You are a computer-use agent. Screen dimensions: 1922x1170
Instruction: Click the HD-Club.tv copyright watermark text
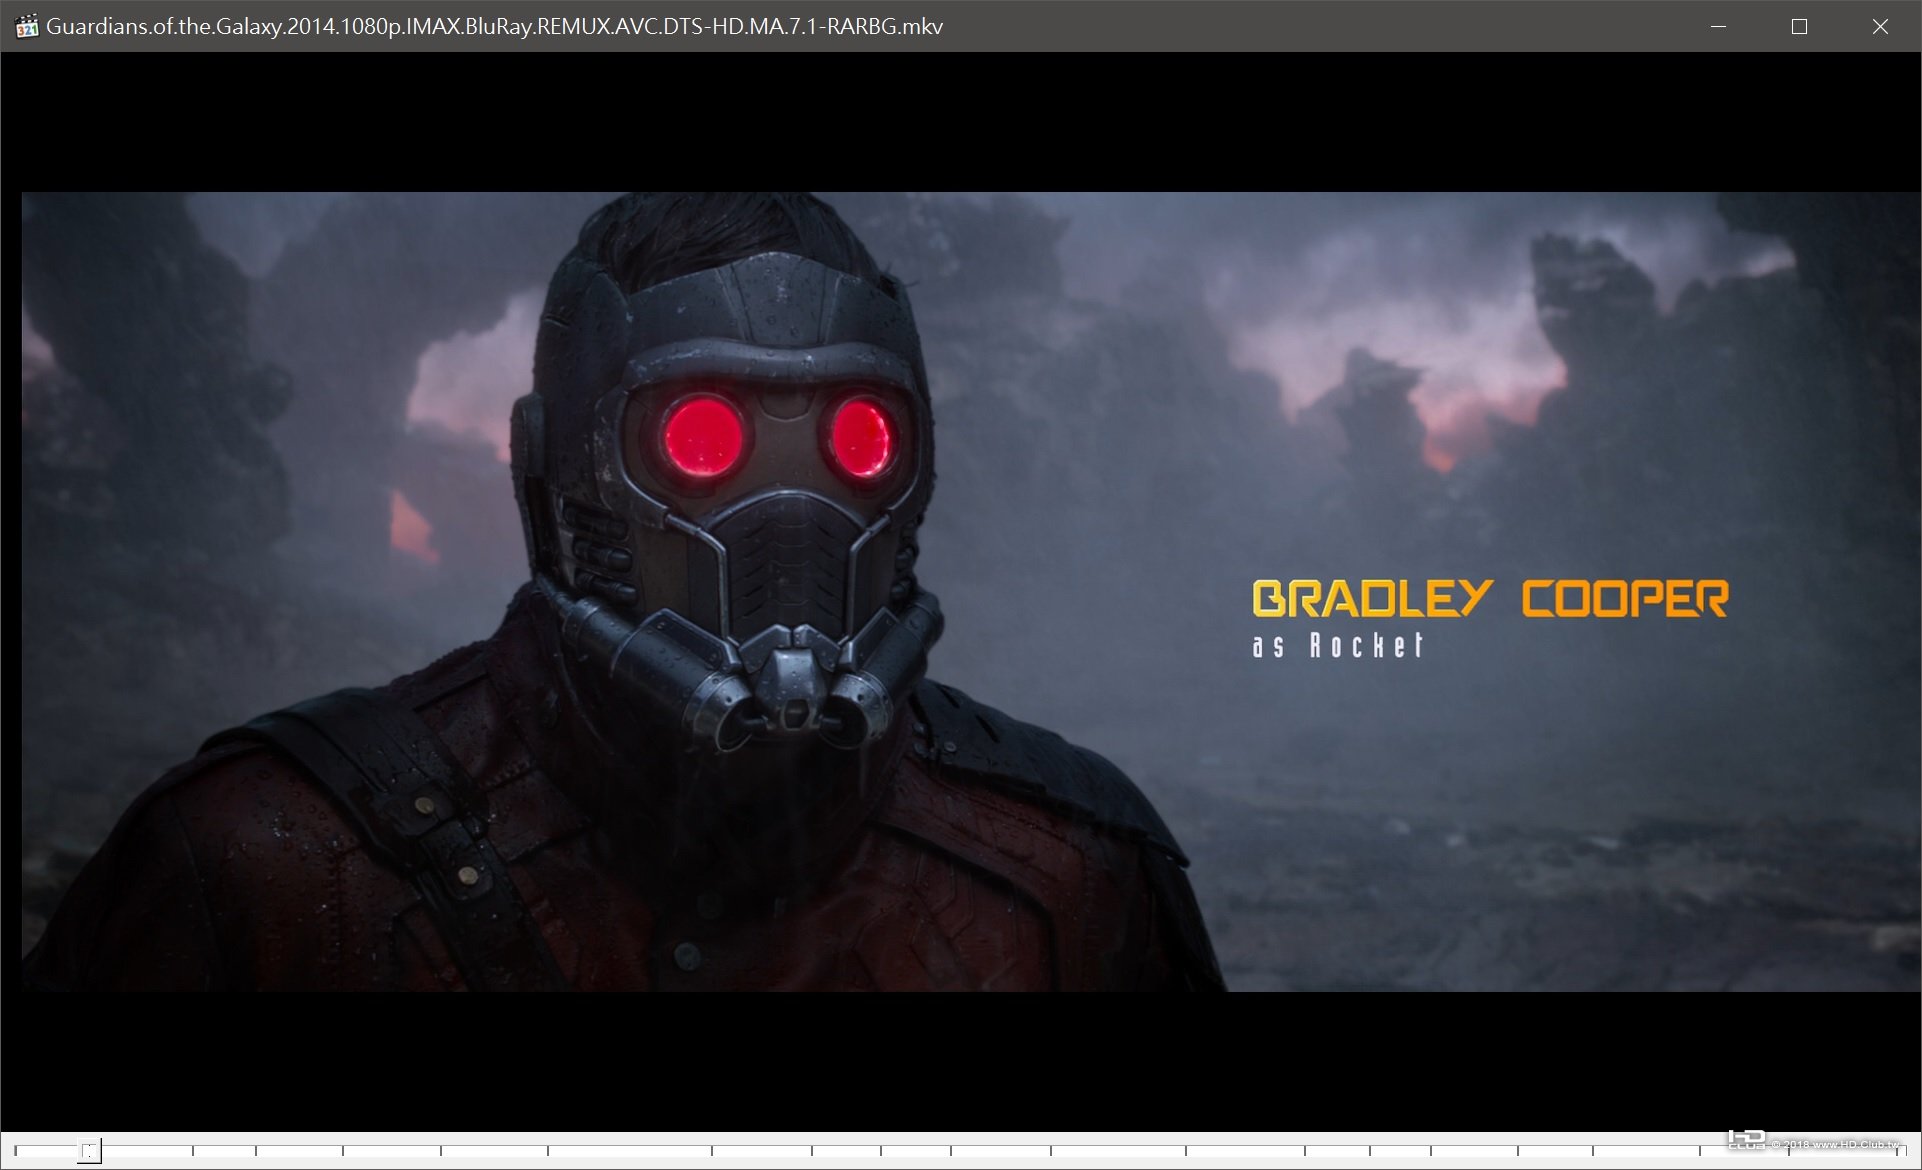pos(1835,1144)
